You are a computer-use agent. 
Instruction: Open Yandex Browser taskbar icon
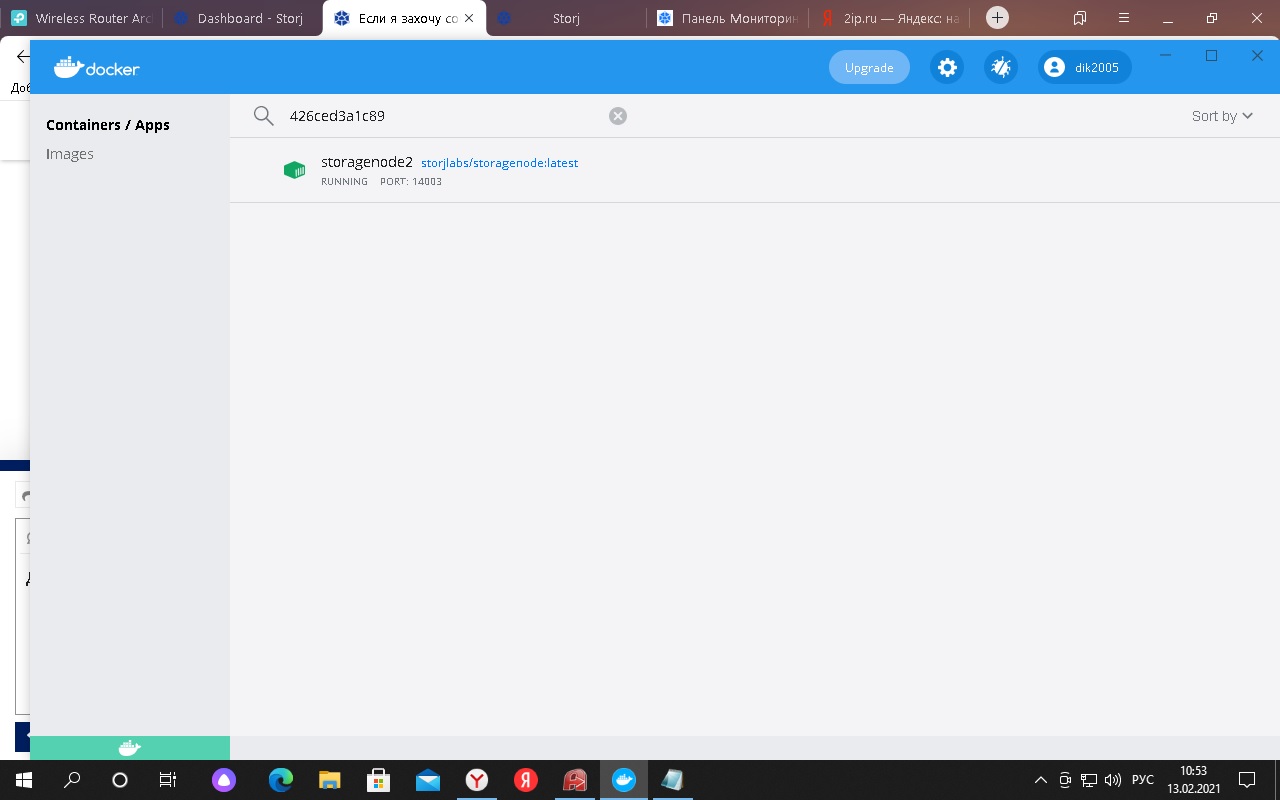coord(477,780)
